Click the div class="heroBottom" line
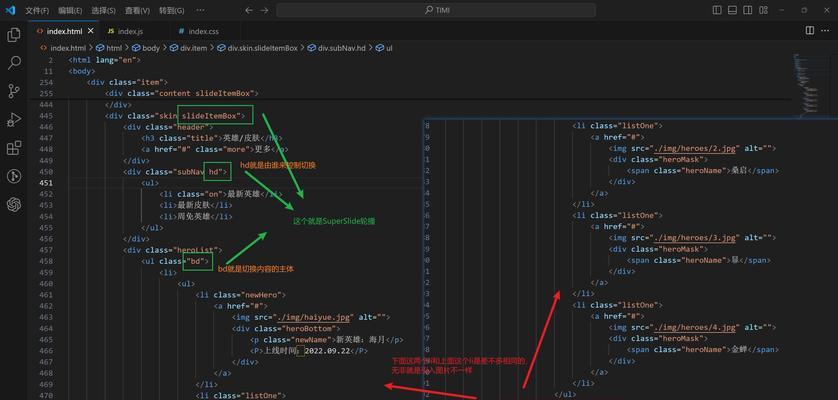The height and width of the screenshot is (400, 838). point(286,328)
